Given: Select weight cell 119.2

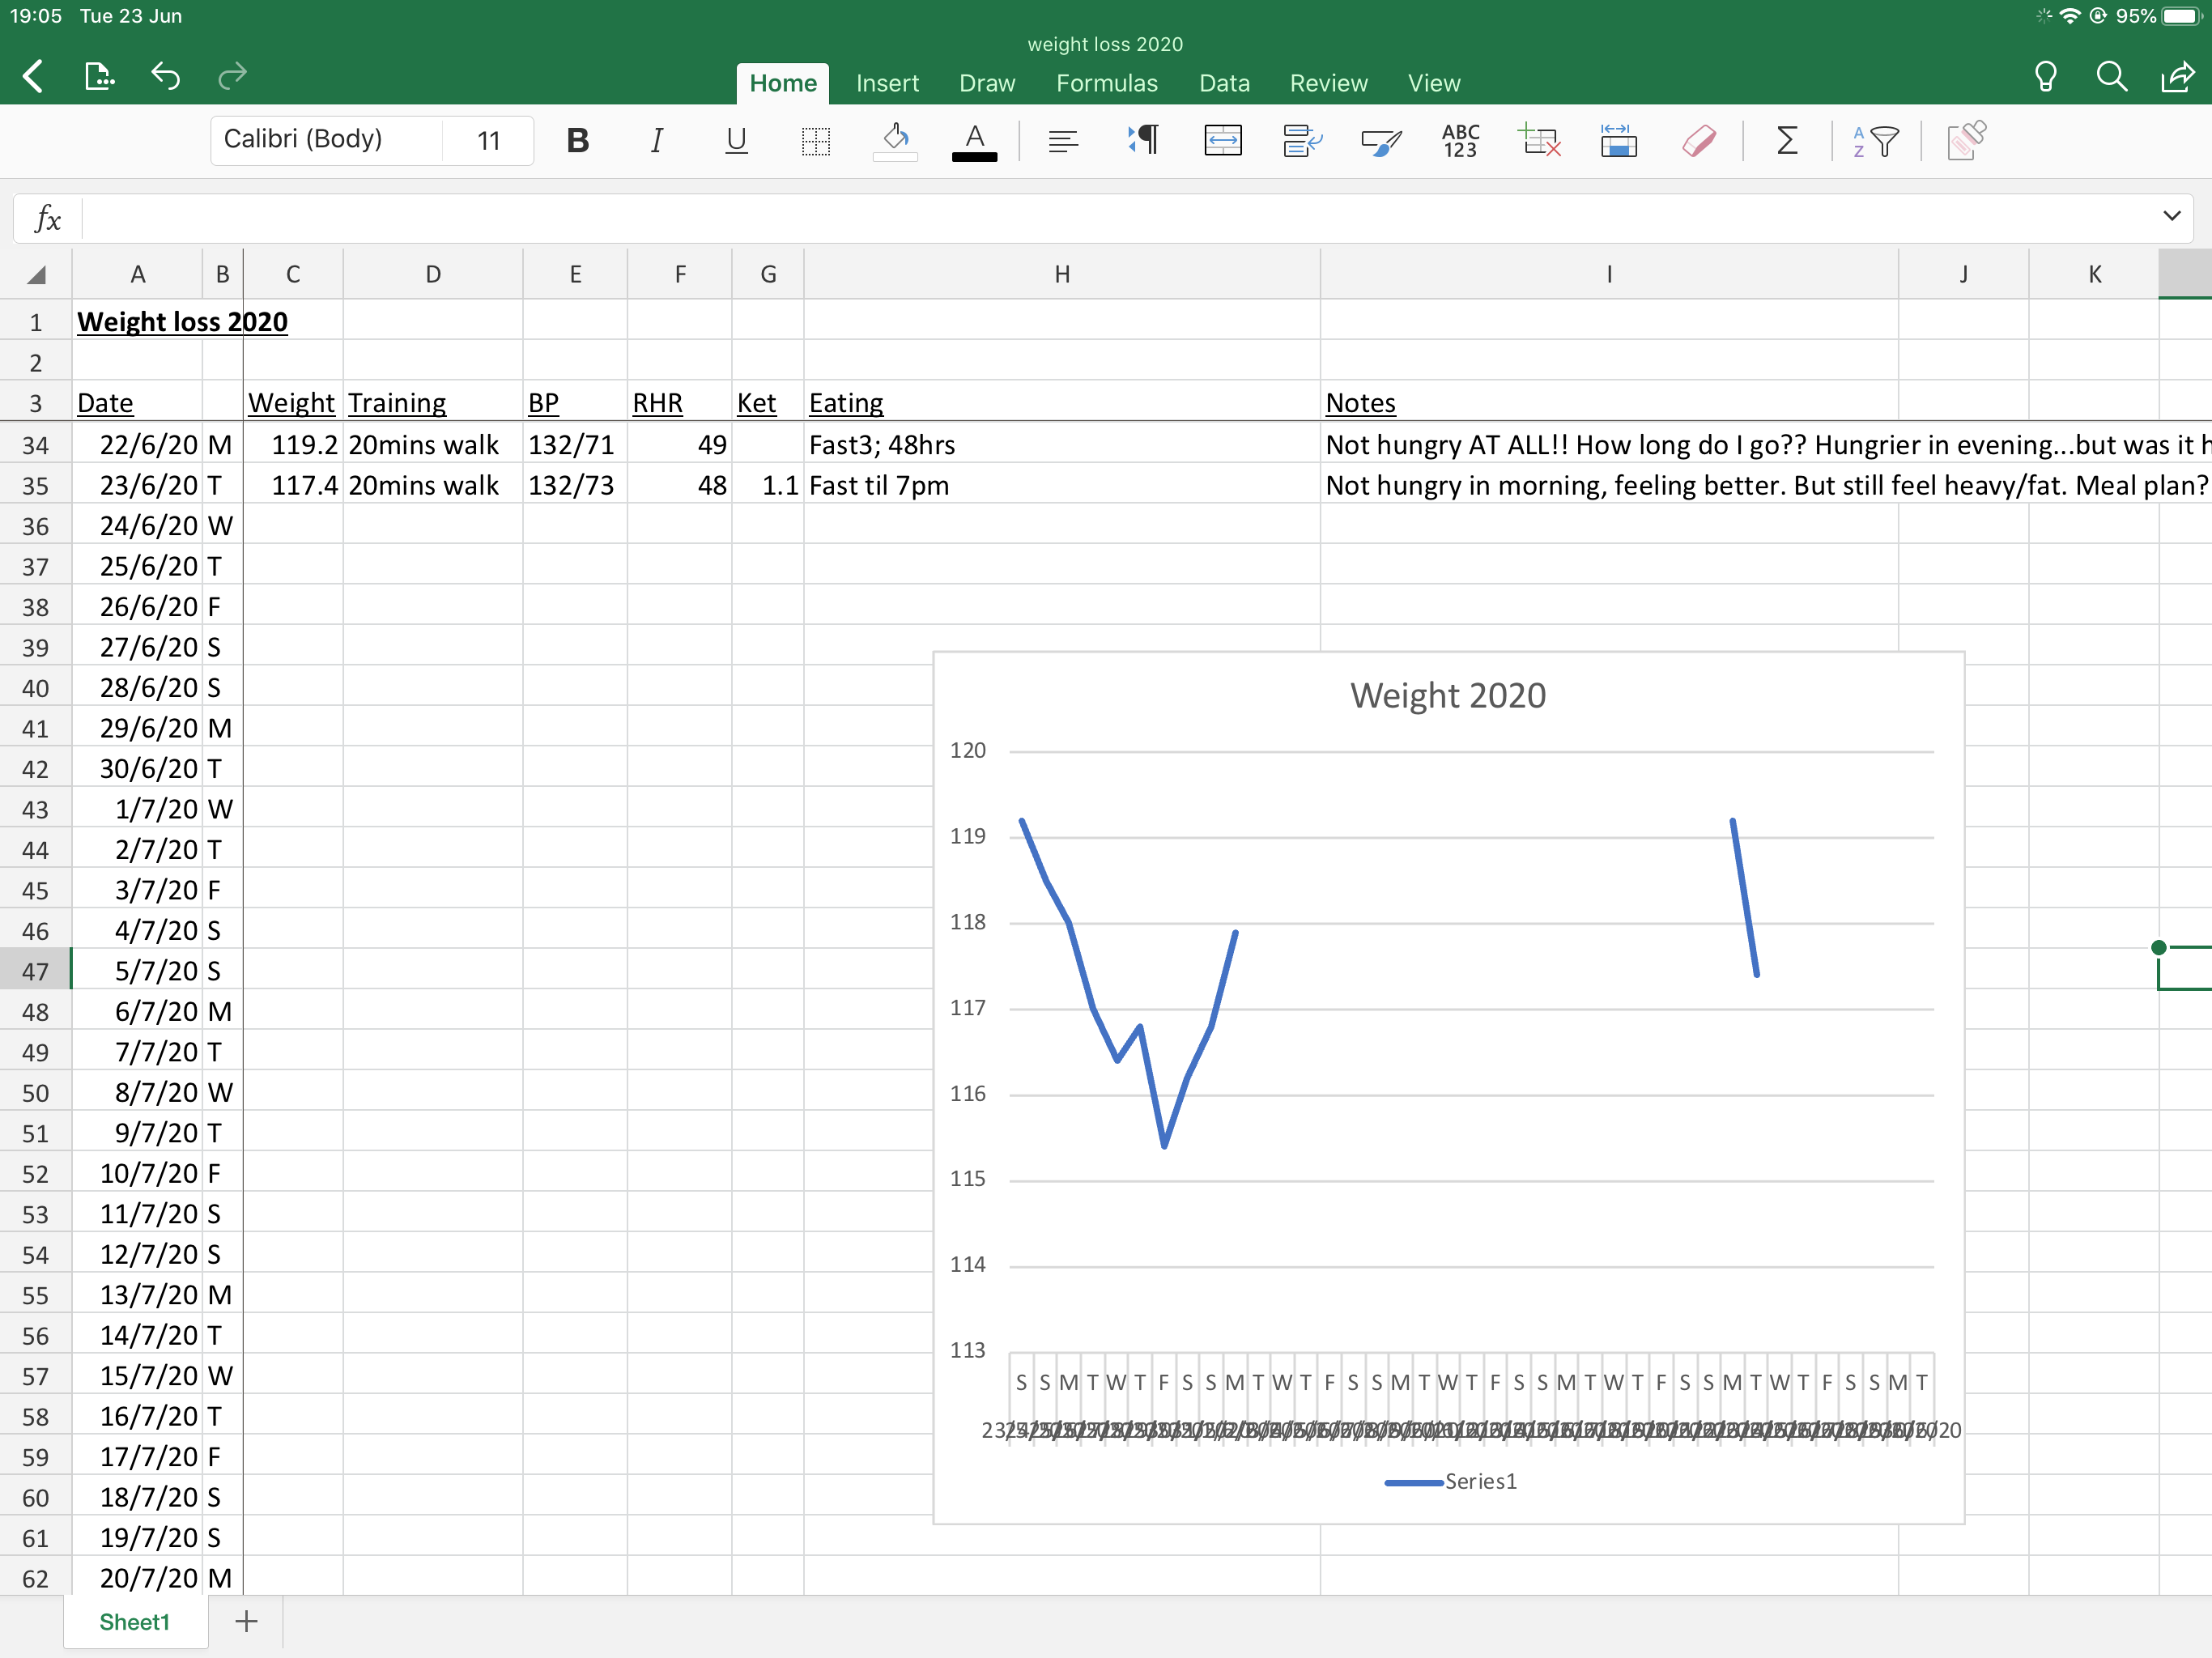Looking at the screenshot, I should (x=293, y=445).
